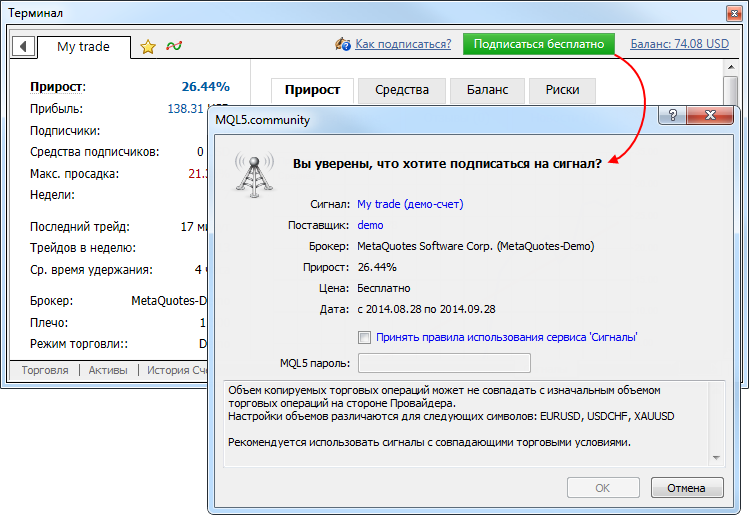The height and width of the screenshot is (515, 749).
Task: Tick the accept Signals rules checkbox
Action: (364, 338)
